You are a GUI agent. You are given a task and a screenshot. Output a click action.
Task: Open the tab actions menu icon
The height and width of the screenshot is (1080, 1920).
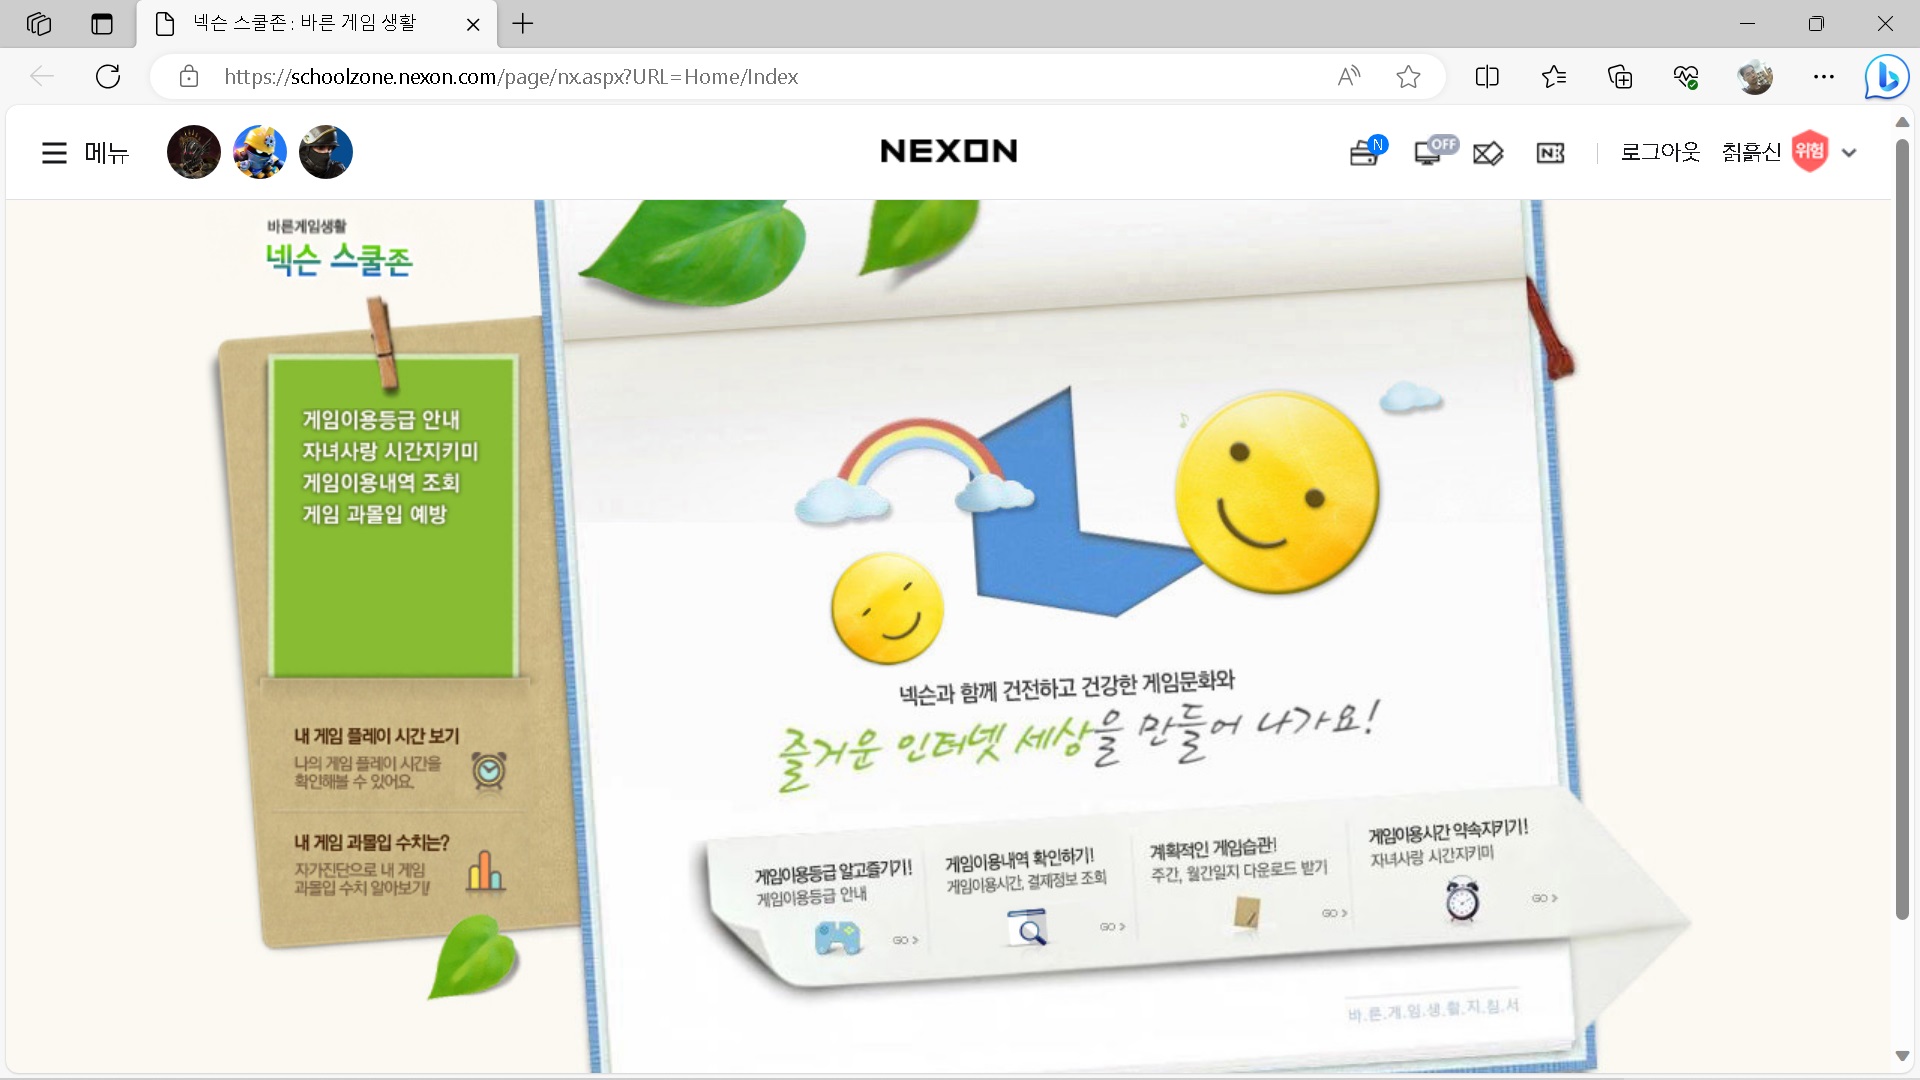(102, 24)
